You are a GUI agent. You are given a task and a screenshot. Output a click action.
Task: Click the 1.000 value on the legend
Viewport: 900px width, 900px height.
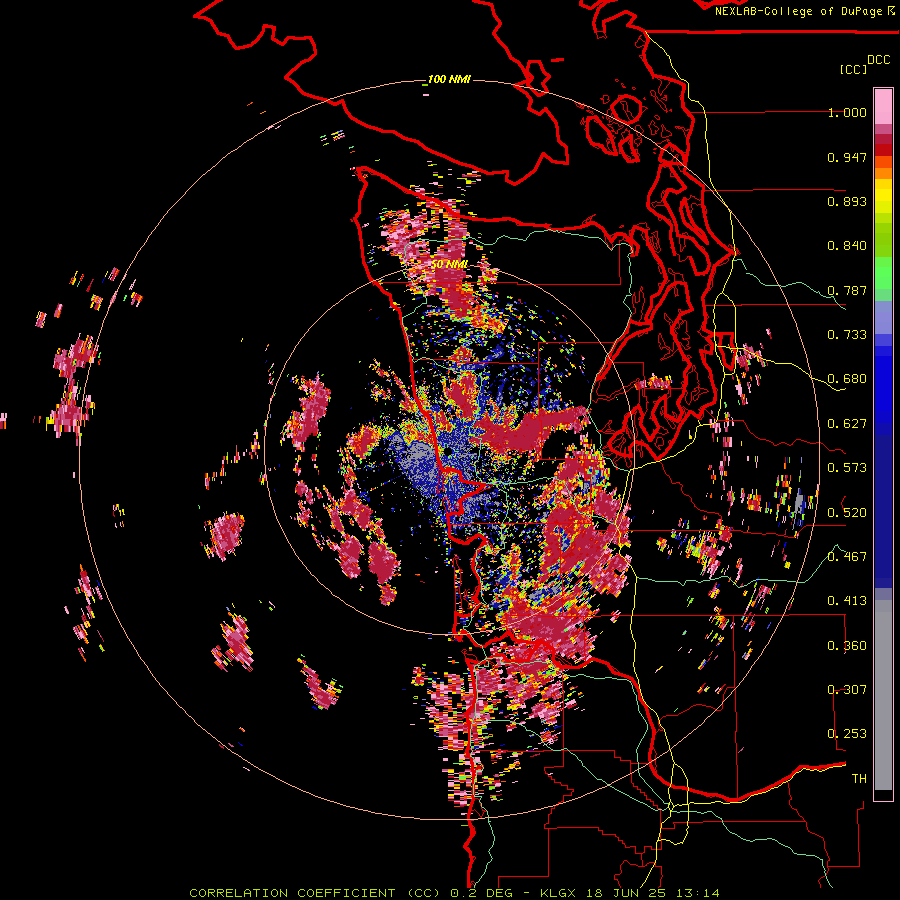pos(847,112)
